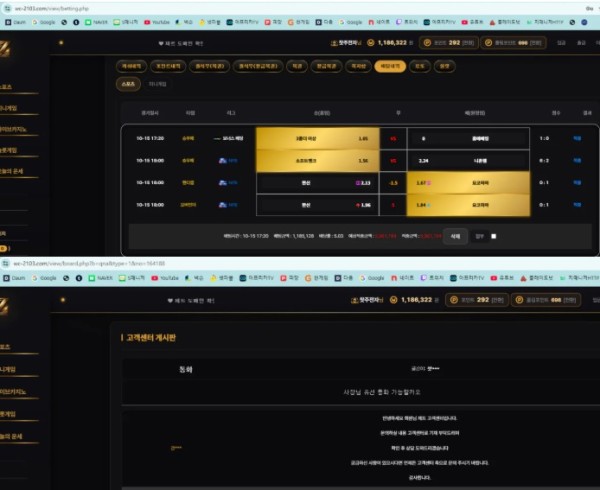Click the gold site logo in lower window

tap(5, 306)
